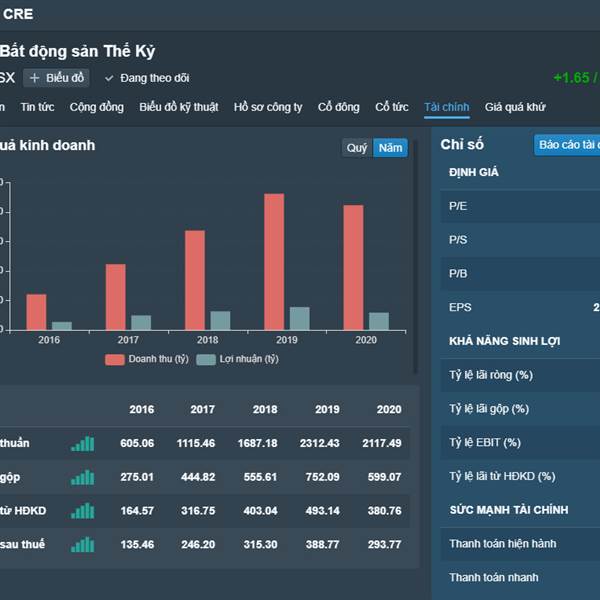Image resolution: width=600 pixels, height=600 pixels.
Task: Click the chart panel vertical scrollbar
Action: pyautogui.click(x=415, y=256)
